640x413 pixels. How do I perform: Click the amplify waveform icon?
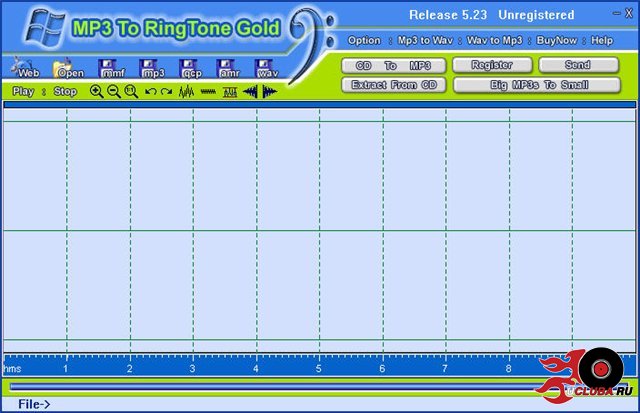[187, 92]
